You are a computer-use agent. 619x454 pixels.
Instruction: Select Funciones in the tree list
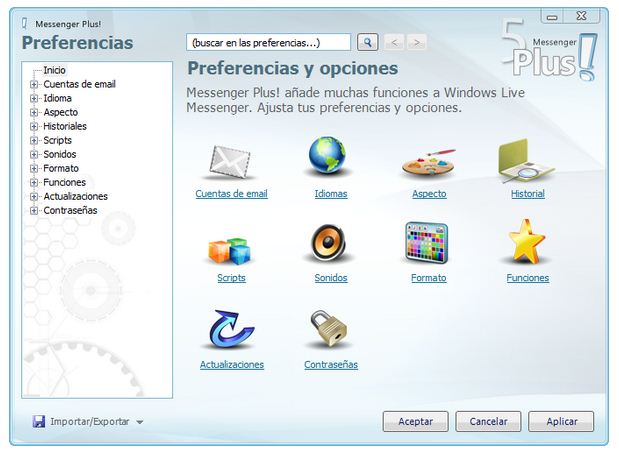64,182
